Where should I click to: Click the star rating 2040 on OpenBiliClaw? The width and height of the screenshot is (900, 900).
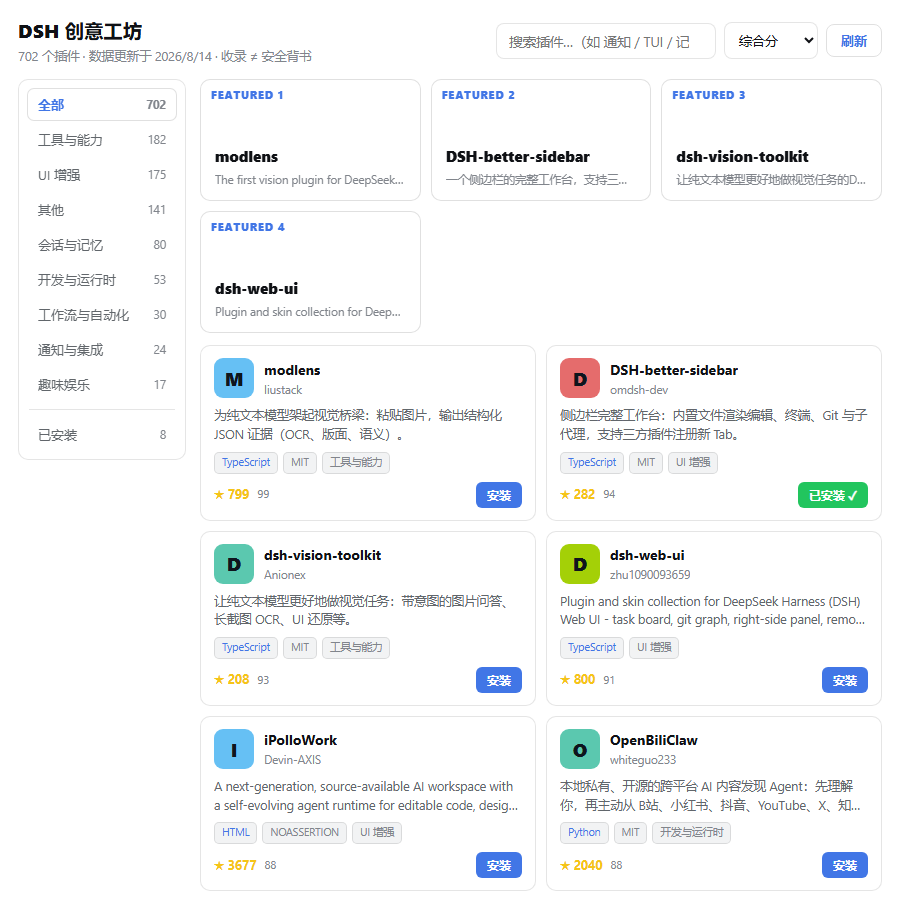click(x=581, y=865)
